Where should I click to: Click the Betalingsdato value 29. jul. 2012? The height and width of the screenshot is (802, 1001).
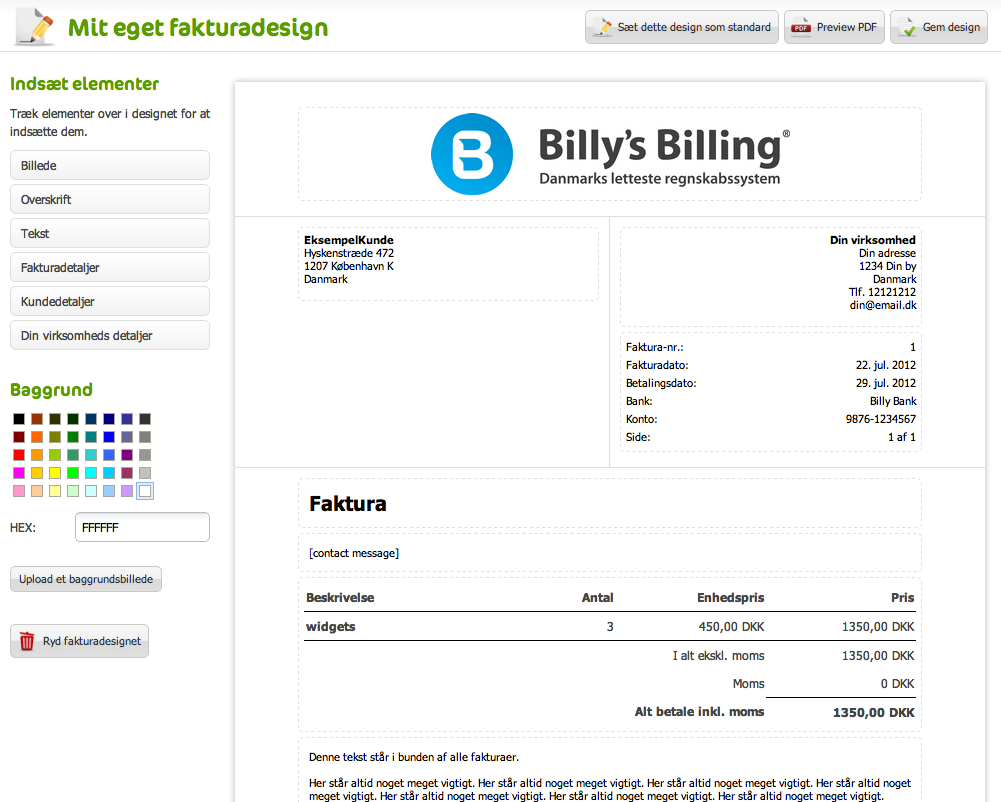click(885, 382)
